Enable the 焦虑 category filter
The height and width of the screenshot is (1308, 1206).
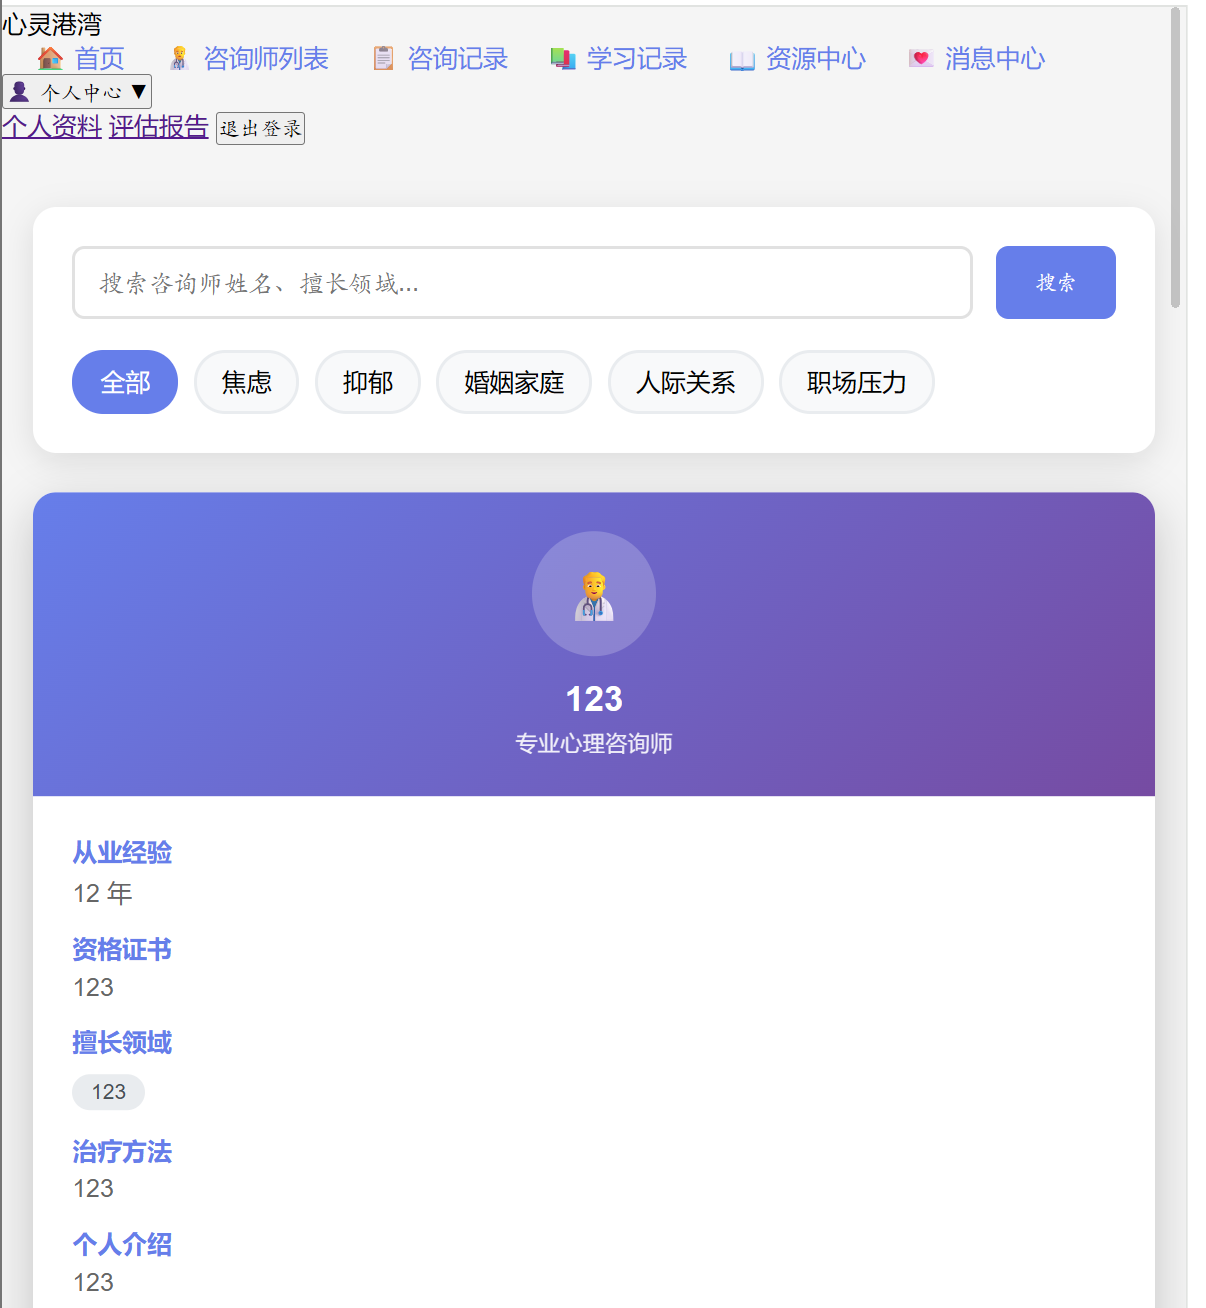pos(246,382)
